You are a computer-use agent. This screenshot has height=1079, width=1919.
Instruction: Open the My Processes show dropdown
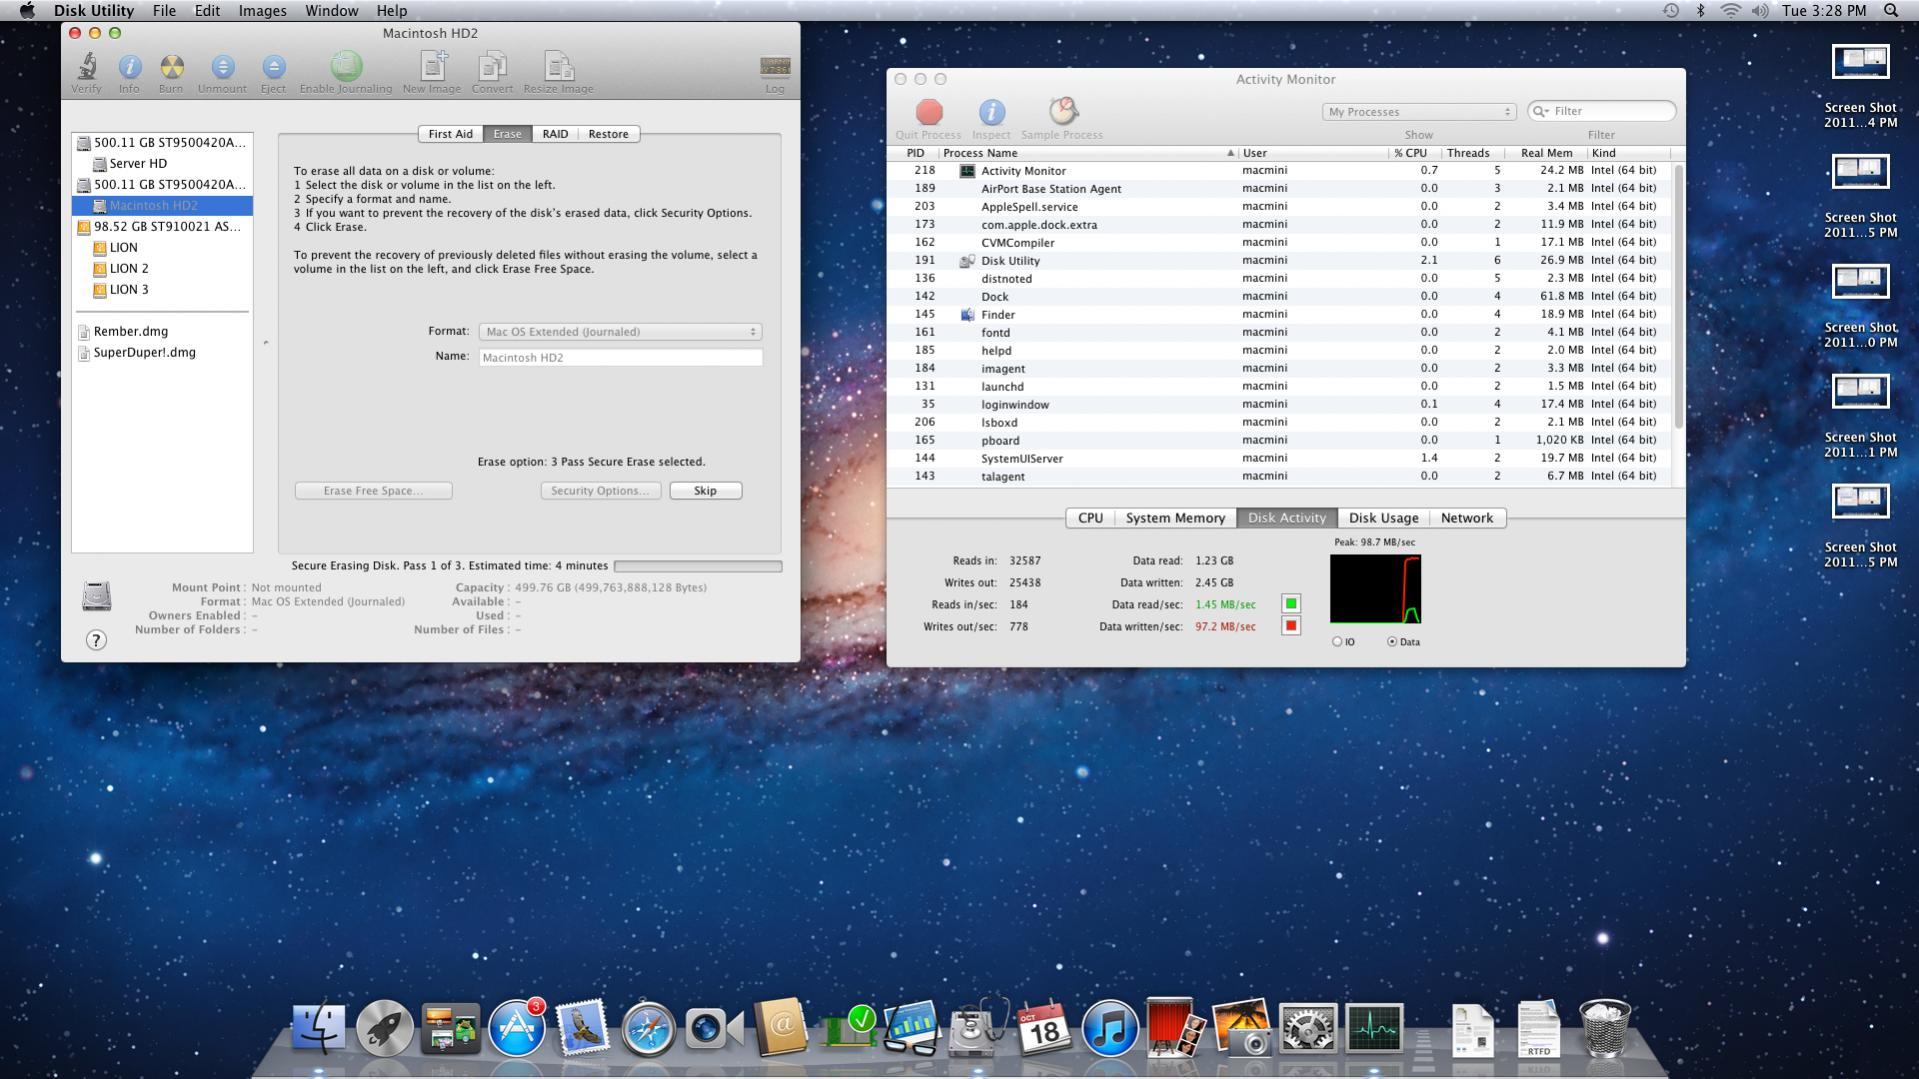(1418, 112)
